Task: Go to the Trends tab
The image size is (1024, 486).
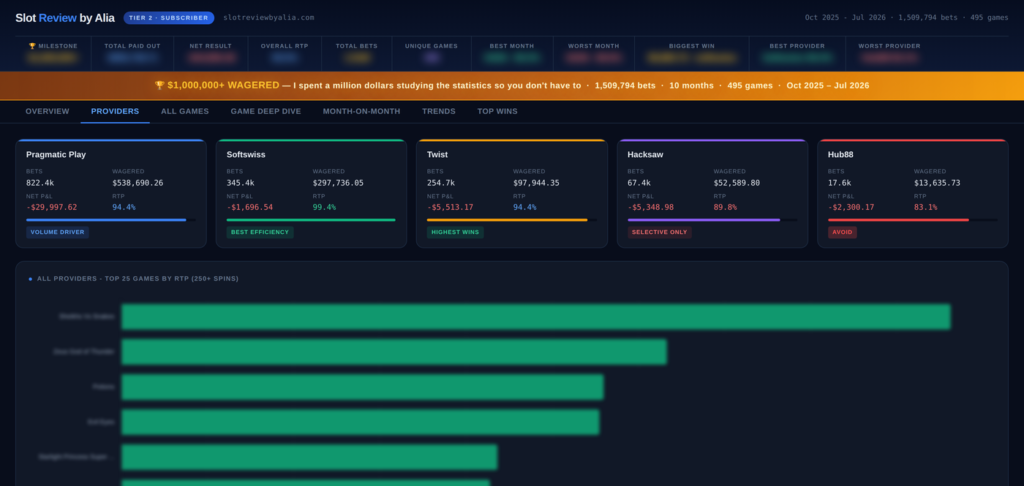Action: pos(439,112)
